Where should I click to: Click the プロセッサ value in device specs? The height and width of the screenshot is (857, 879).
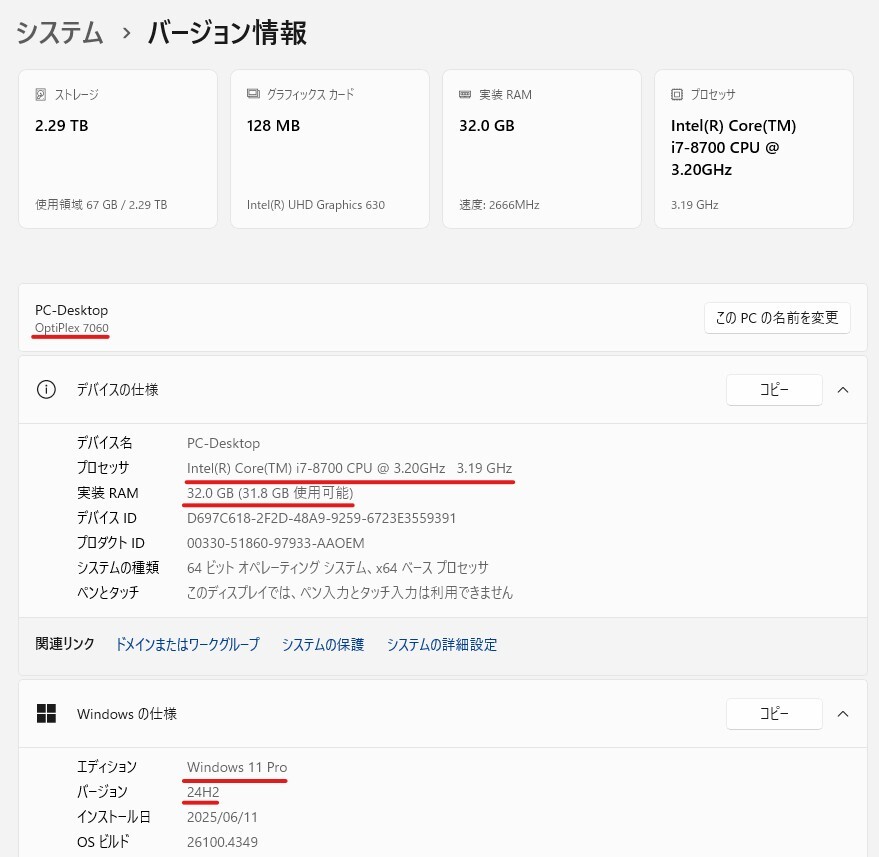click(x=349, y=468)
